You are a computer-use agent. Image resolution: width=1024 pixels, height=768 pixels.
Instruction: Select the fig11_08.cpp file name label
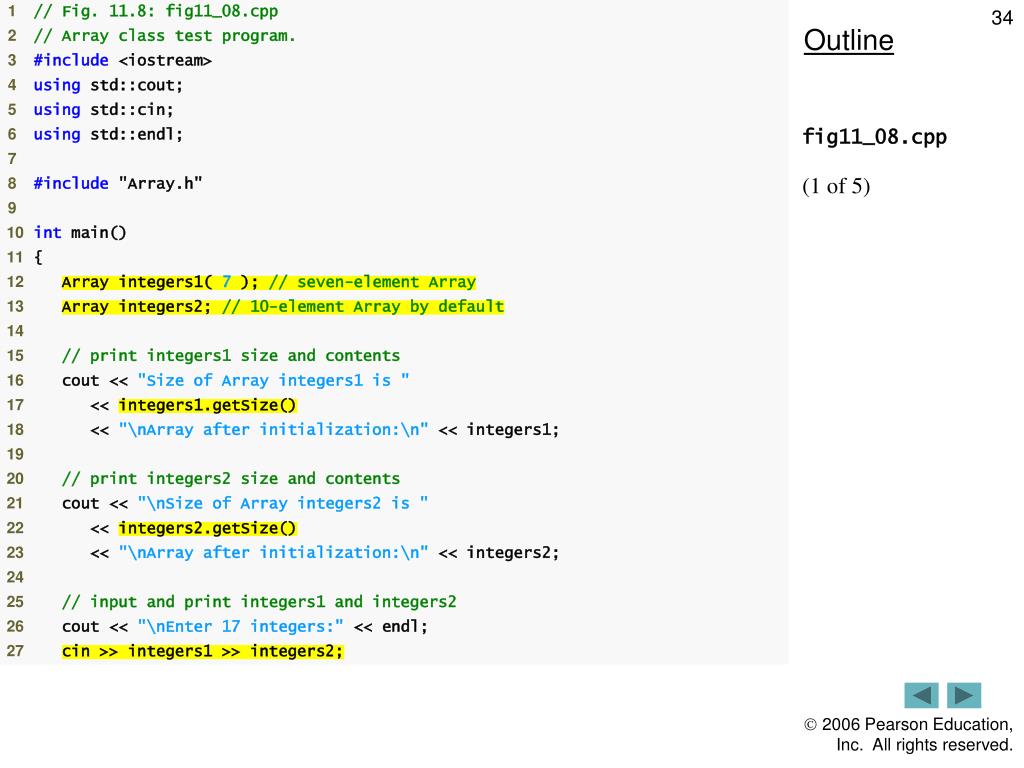pyautogui.click(x=874, y=137)
